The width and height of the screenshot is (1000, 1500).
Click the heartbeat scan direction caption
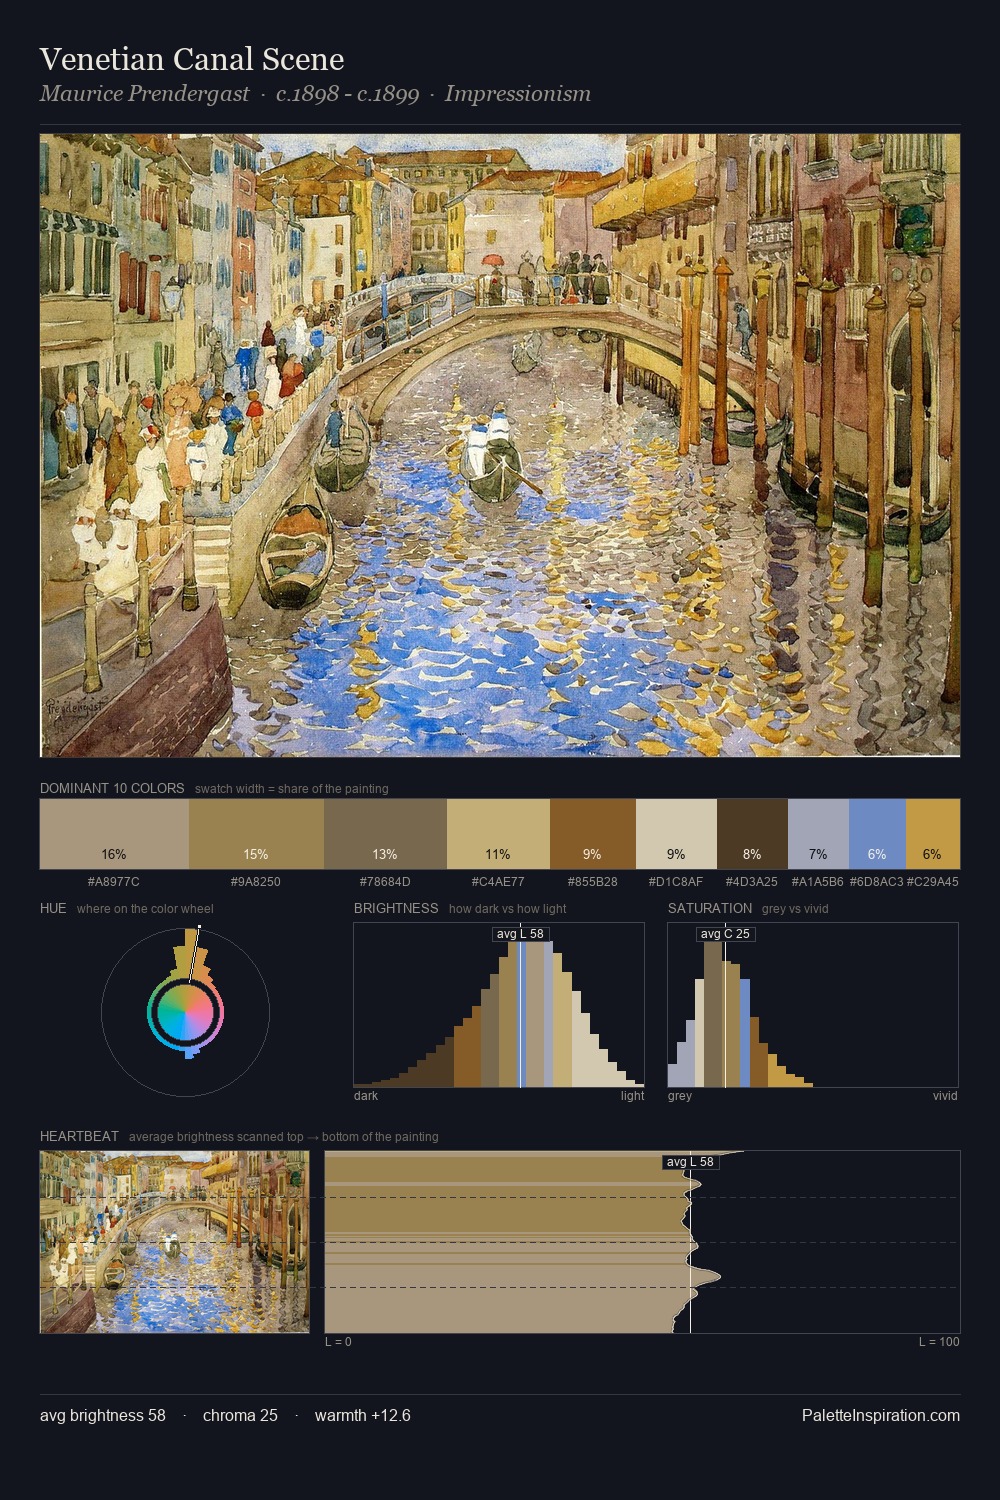tap(284, 1137)
